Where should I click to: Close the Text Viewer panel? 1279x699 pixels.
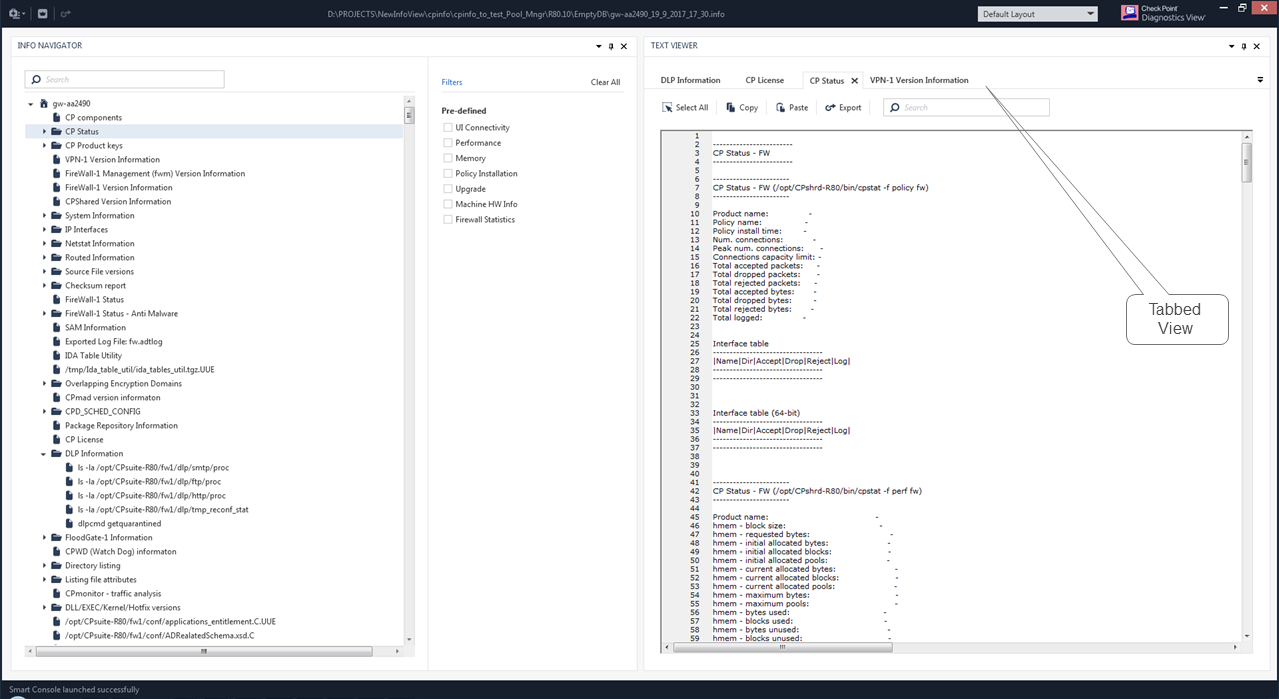[x=1257, y=46]
